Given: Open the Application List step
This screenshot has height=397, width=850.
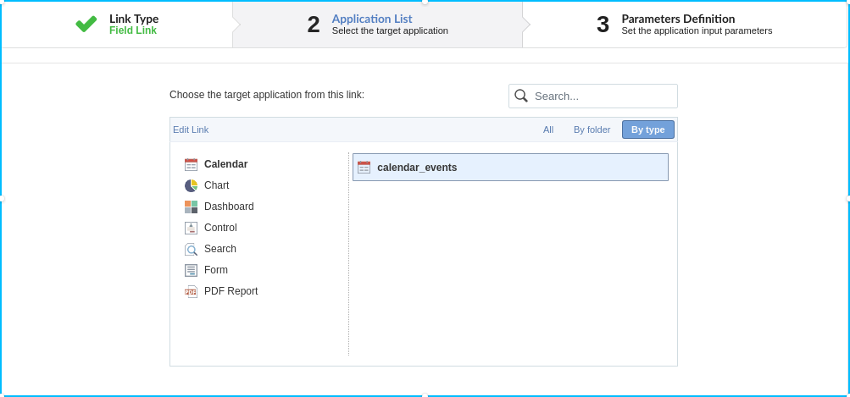Looking at the screenshot, I should point(377,24).
